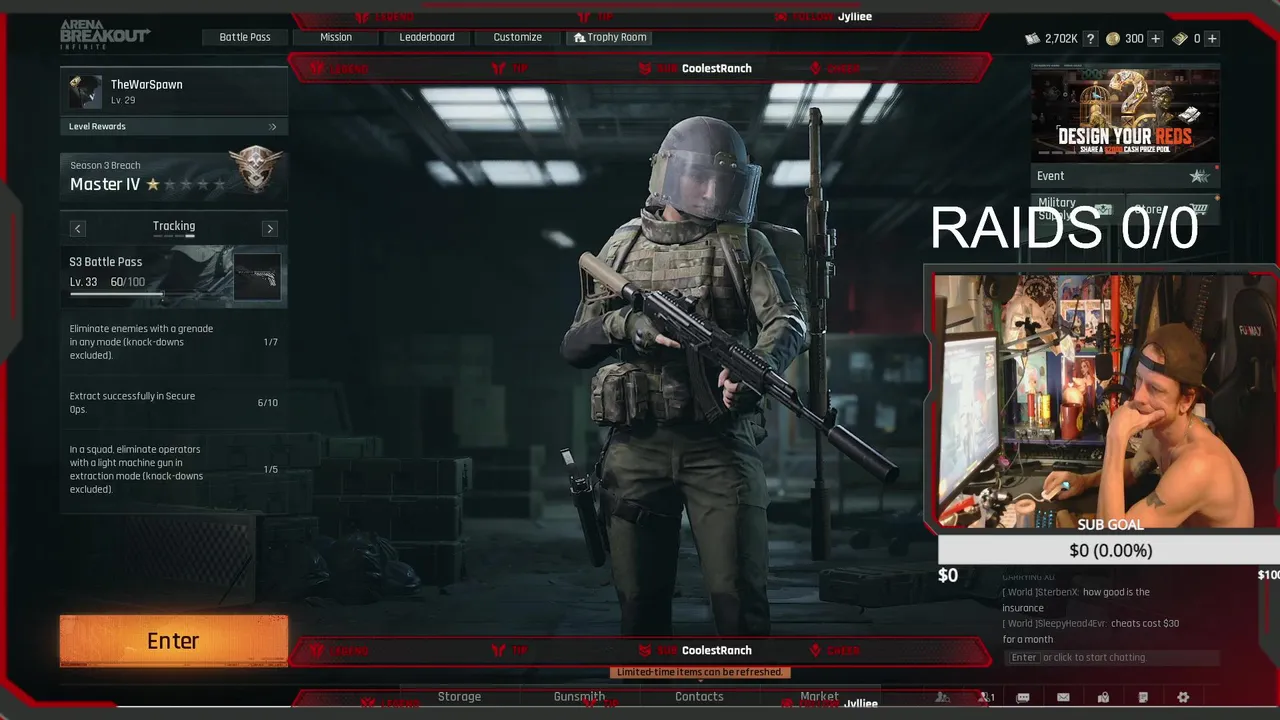Expand Level Rewards chevron
This screenshot has width=1280, height=720.
[272, 127]
